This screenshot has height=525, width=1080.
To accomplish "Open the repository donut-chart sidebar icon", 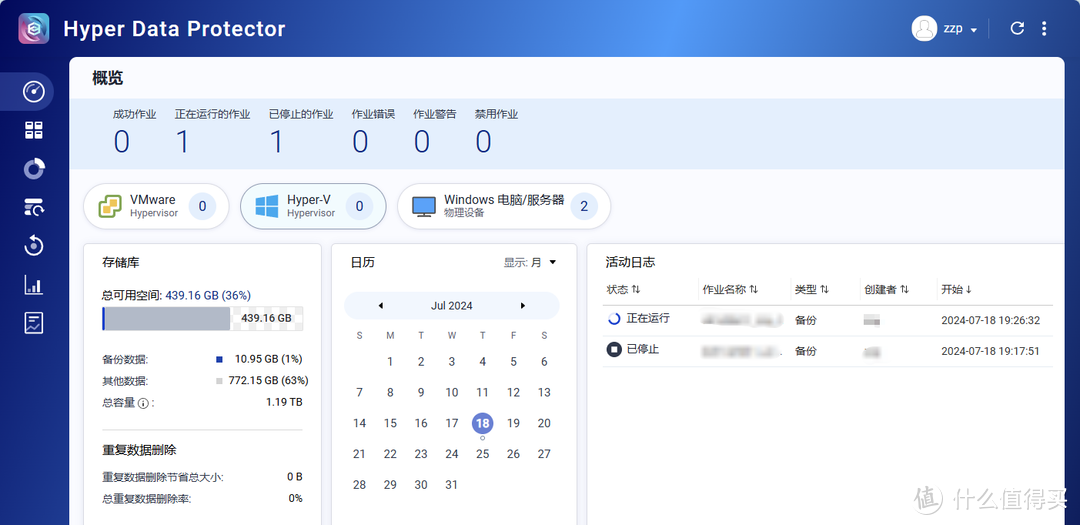I will 34,169.
